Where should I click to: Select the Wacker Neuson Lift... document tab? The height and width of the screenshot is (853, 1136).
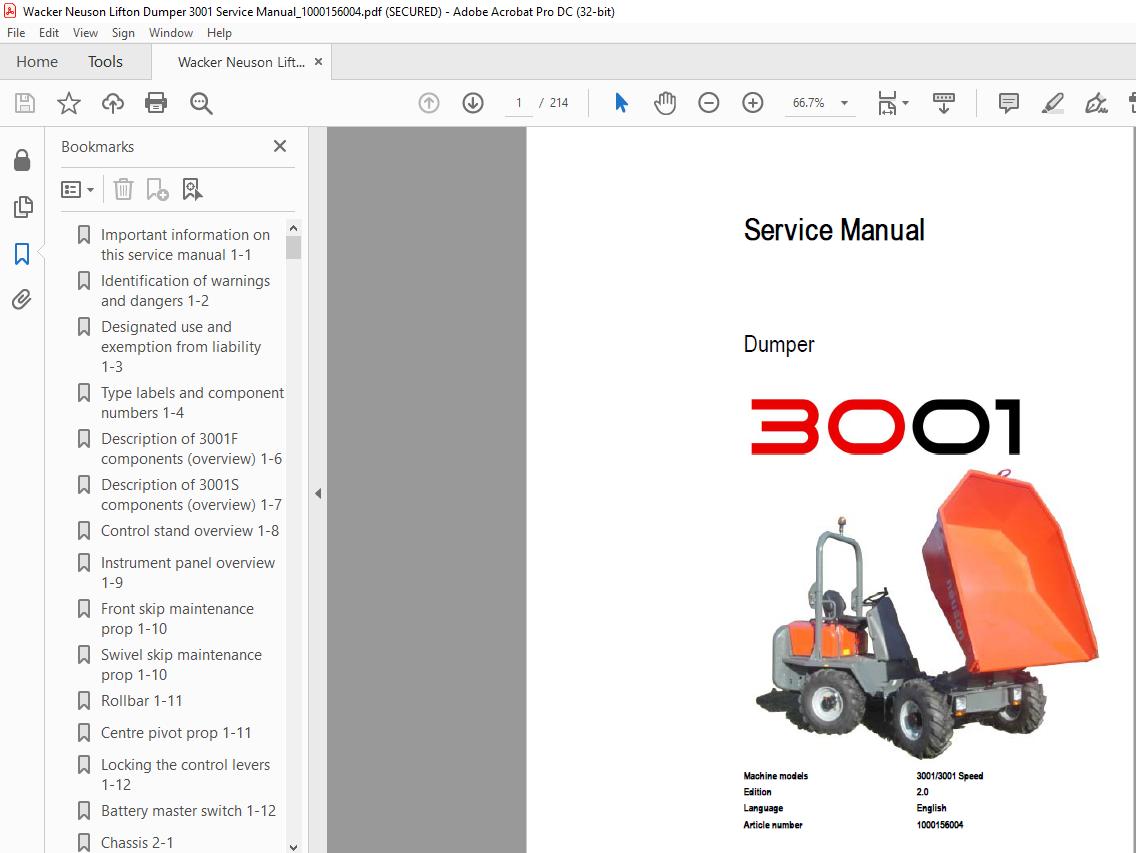(241, 62)
